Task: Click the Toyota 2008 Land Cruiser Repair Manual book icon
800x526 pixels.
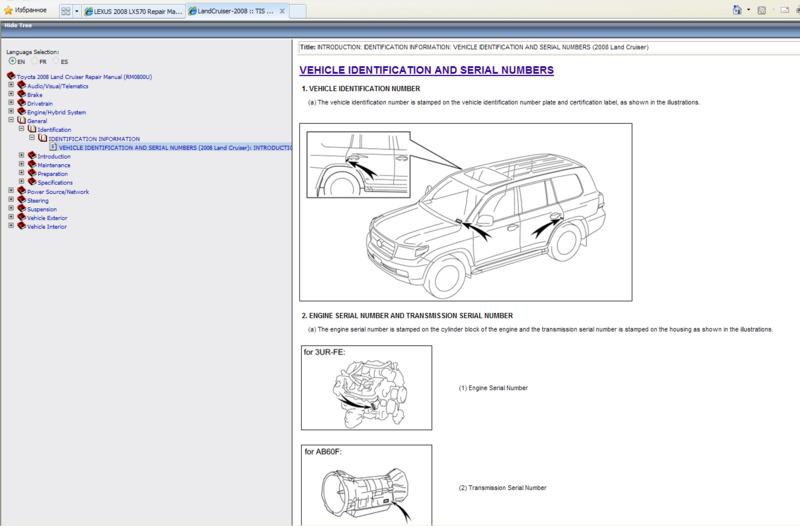Action: tap(11, 76)
